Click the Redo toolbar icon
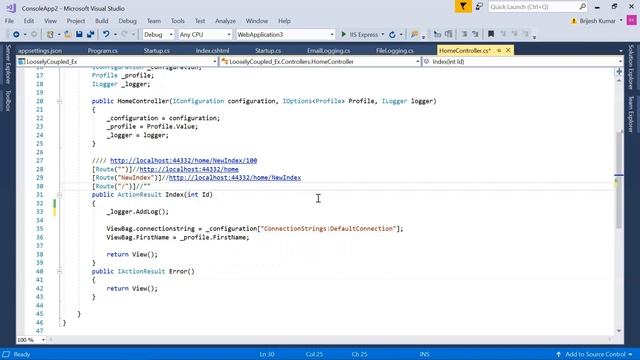Viewport: 640px width, 360px height. click(x=124, y=35)
